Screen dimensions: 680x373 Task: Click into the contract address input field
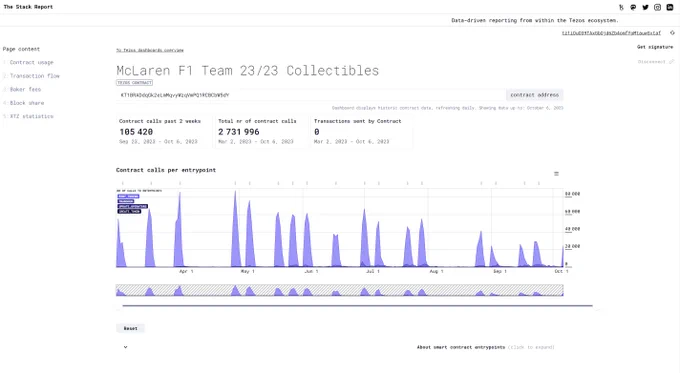(x=311, y=95)
